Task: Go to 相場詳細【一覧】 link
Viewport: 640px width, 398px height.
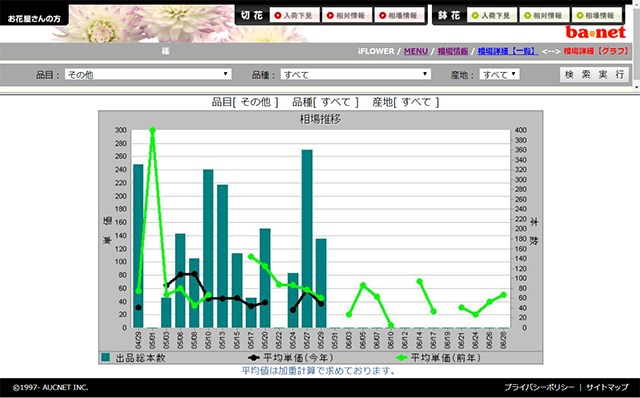Action: (507, 51)
